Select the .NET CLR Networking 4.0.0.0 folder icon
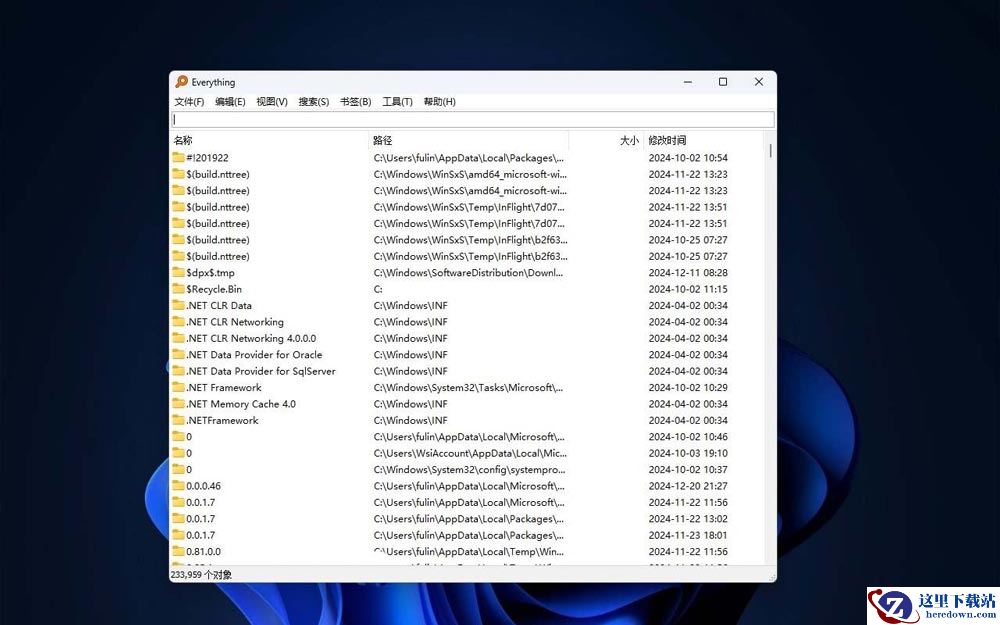The height and width of the screenshot is (625, 1000). 179,338
